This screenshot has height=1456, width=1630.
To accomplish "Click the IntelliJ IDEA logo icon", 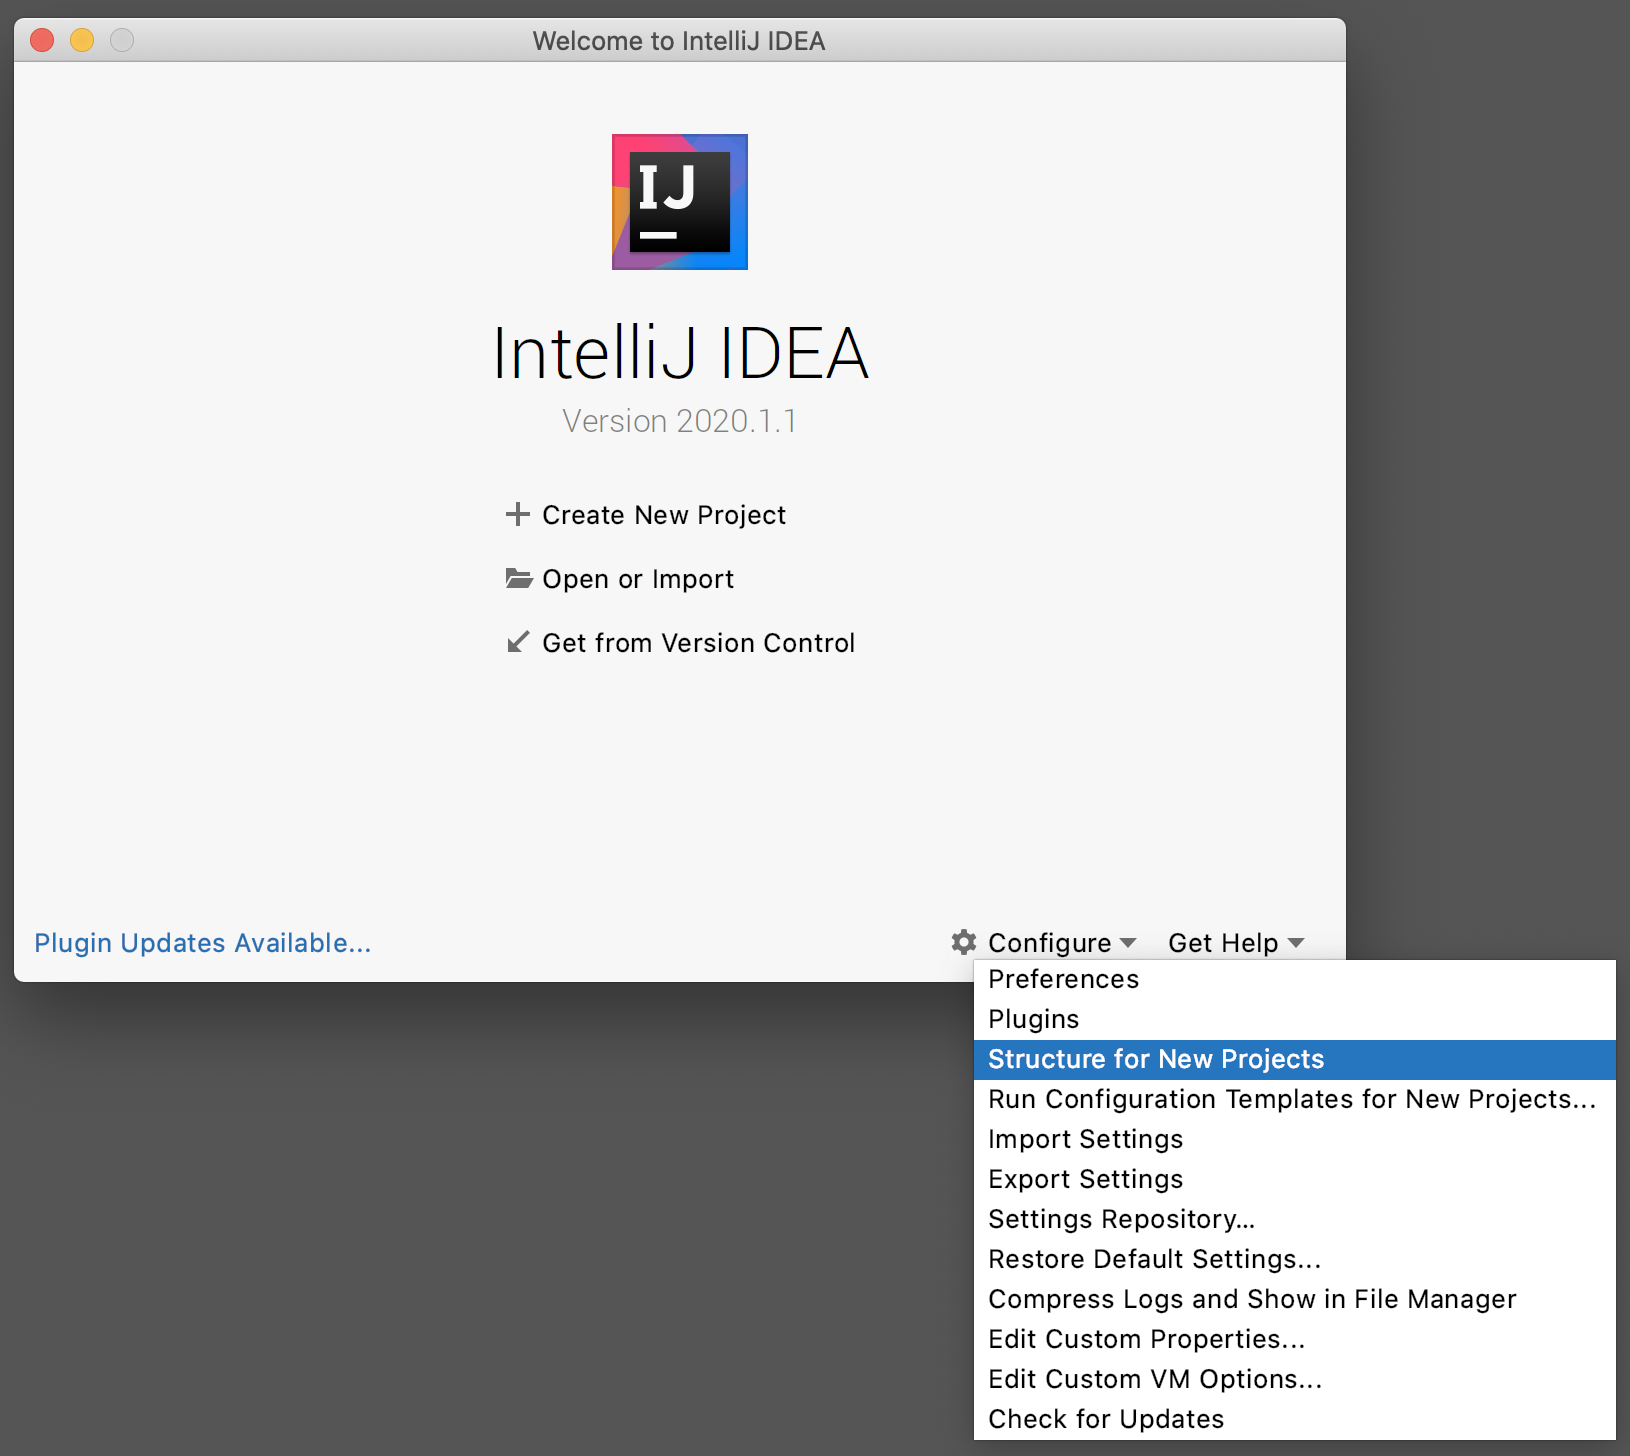I will [x=680, y=202].
